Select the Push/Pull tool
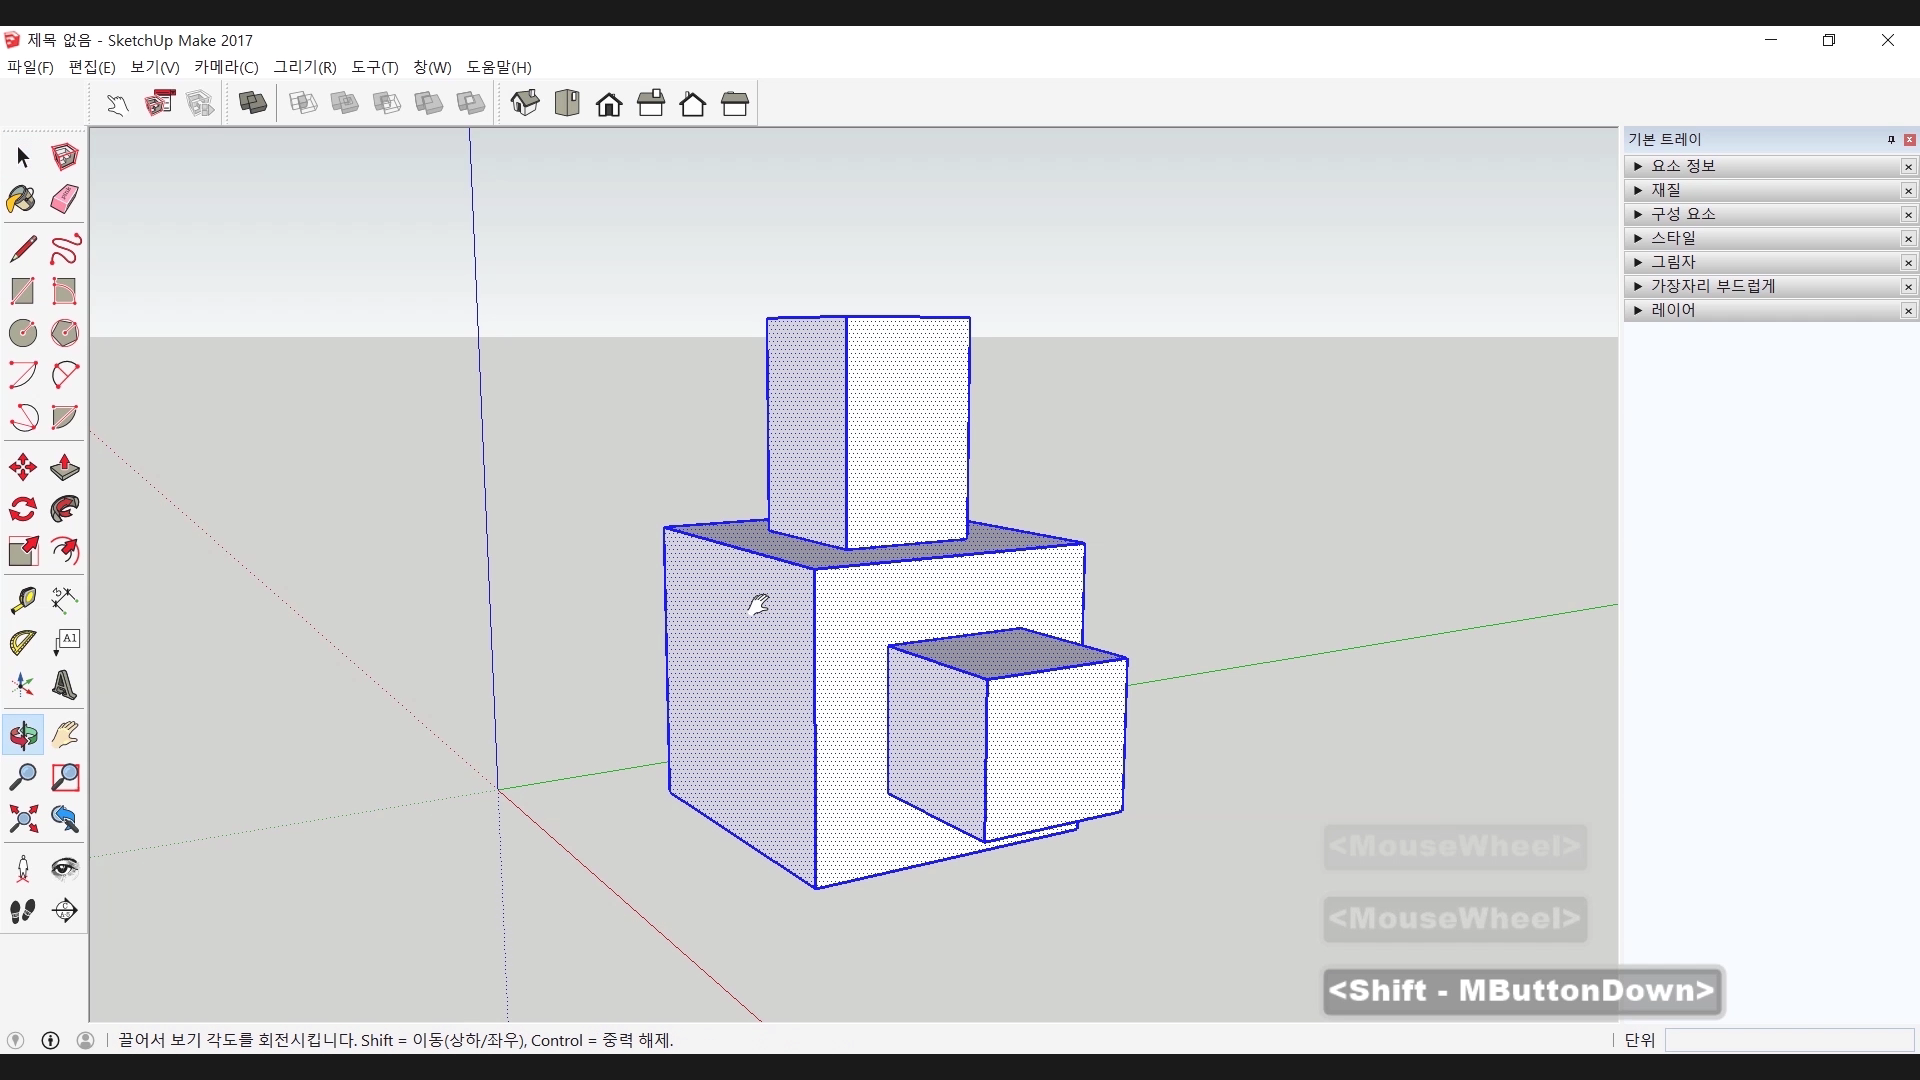Image resolution: width=1920 pixels, height=1080 pixels. coord(64,467)
